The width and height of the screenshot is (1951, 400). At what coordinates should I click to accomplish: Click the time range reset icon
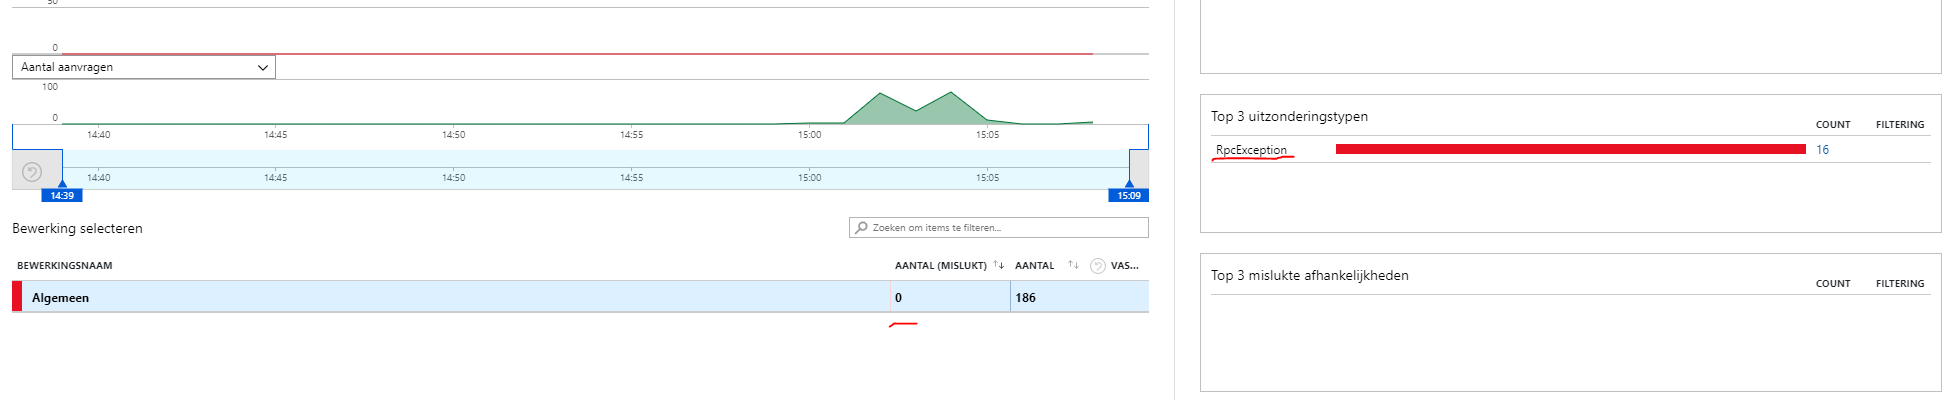pos(32,171)
